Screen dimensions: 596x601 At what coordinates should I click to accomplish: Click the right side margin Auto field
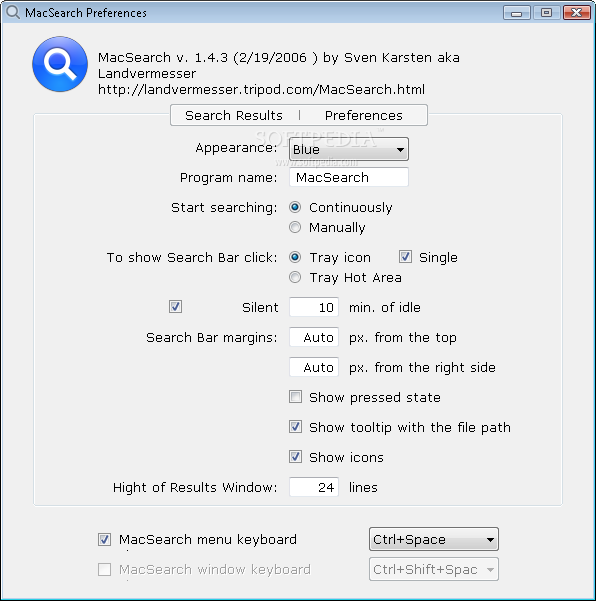coord(314,367)
